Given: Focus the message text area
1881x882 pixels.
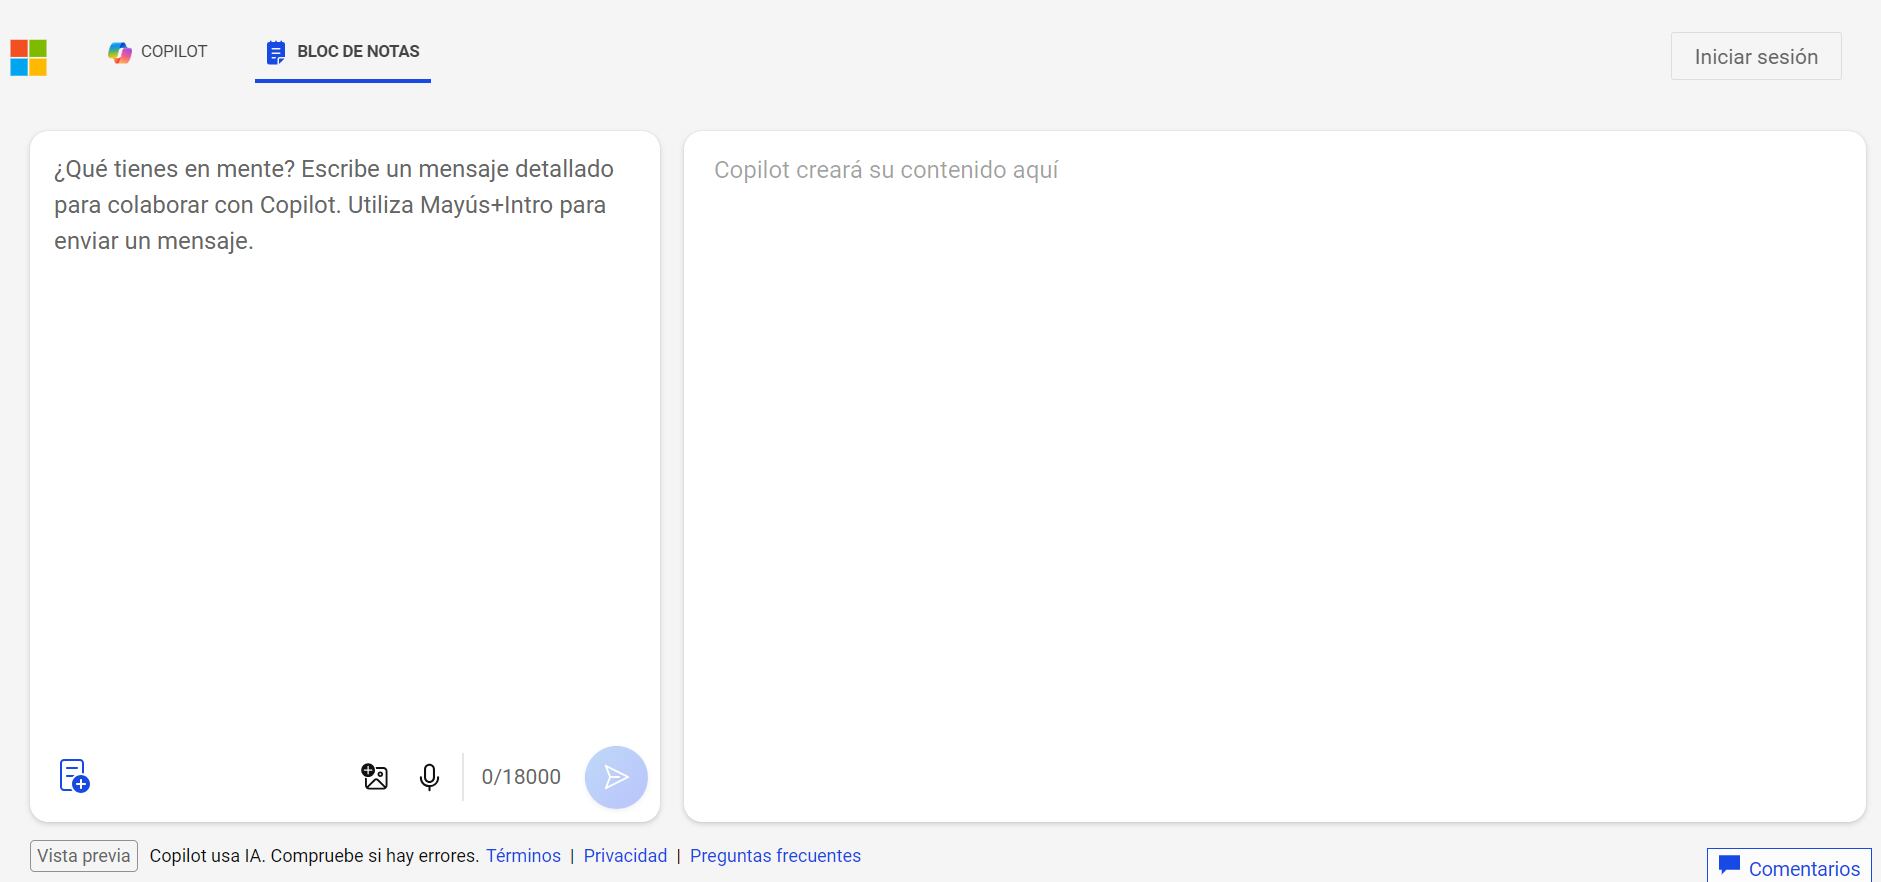Looking at the screenshot, I should click(344, 440).
